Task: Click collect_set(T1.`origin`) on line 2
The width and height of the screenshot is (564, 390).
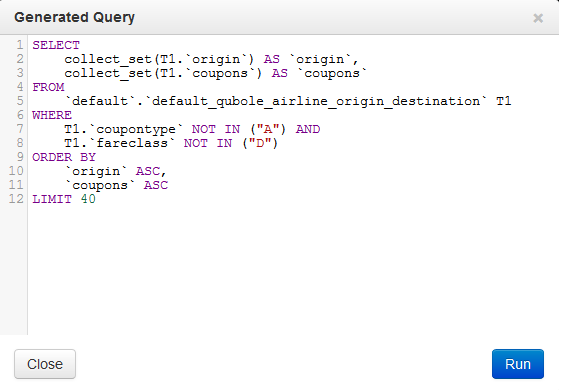Action: click(159, 59)
